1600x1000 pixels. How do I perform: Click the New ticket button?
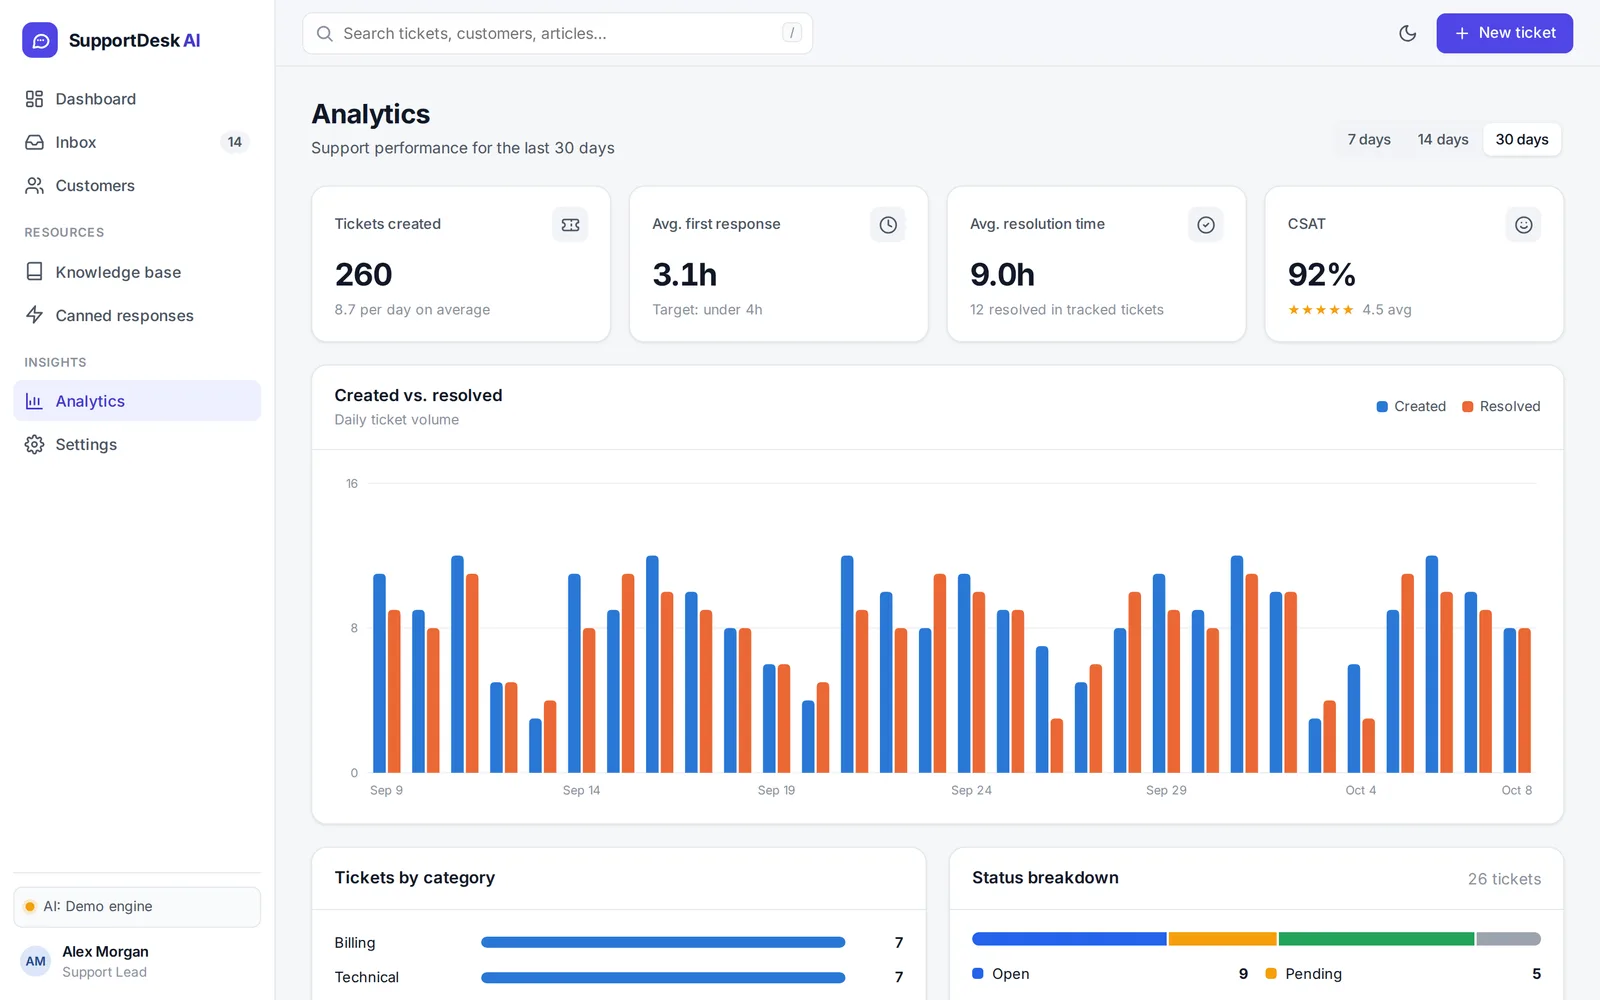1504,33
